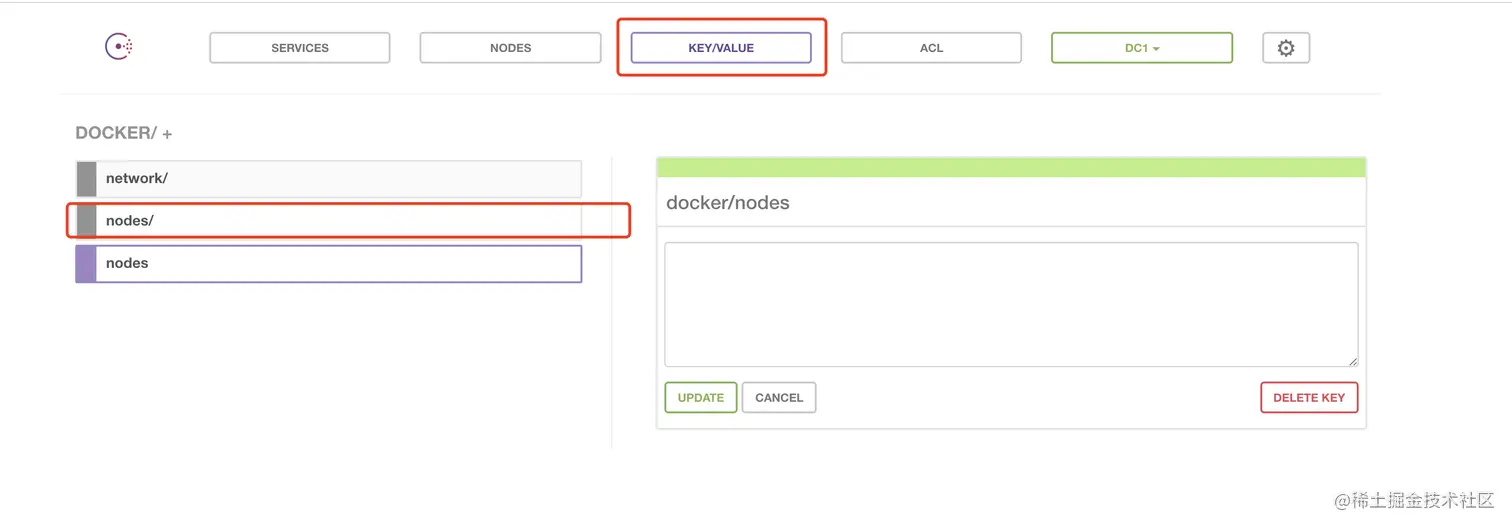Cancel editing the key
Viewport: 1512px width, 528px height.
[x=779, y=397]
